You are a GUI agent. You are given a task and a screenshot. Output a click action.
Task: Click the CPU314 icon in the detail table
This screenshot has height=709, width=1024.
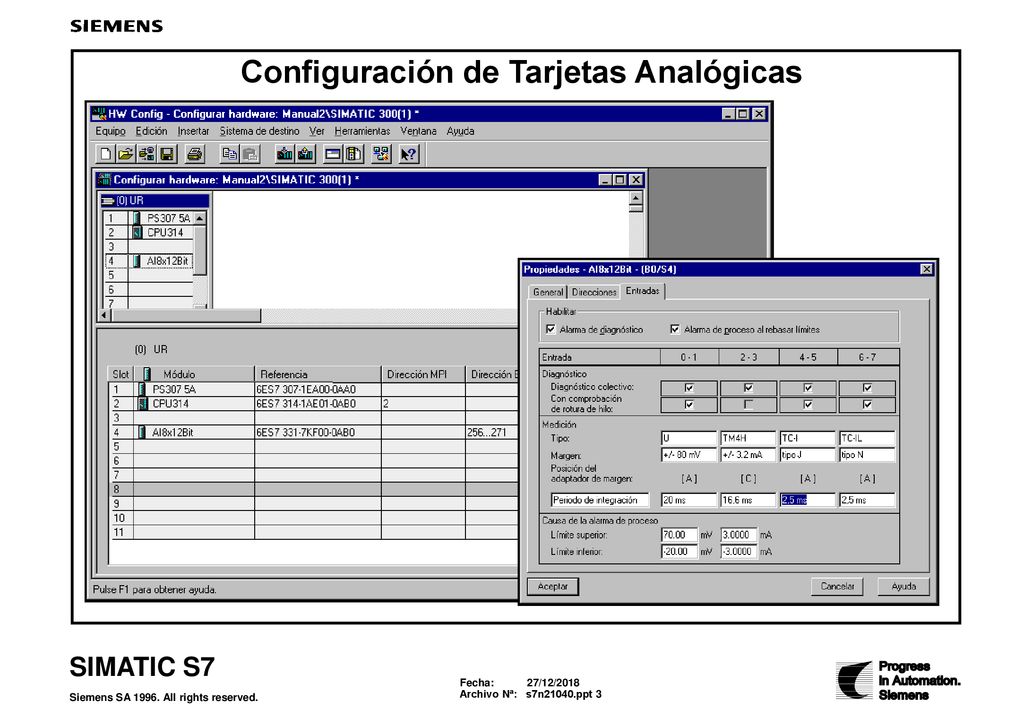point(142,403)
